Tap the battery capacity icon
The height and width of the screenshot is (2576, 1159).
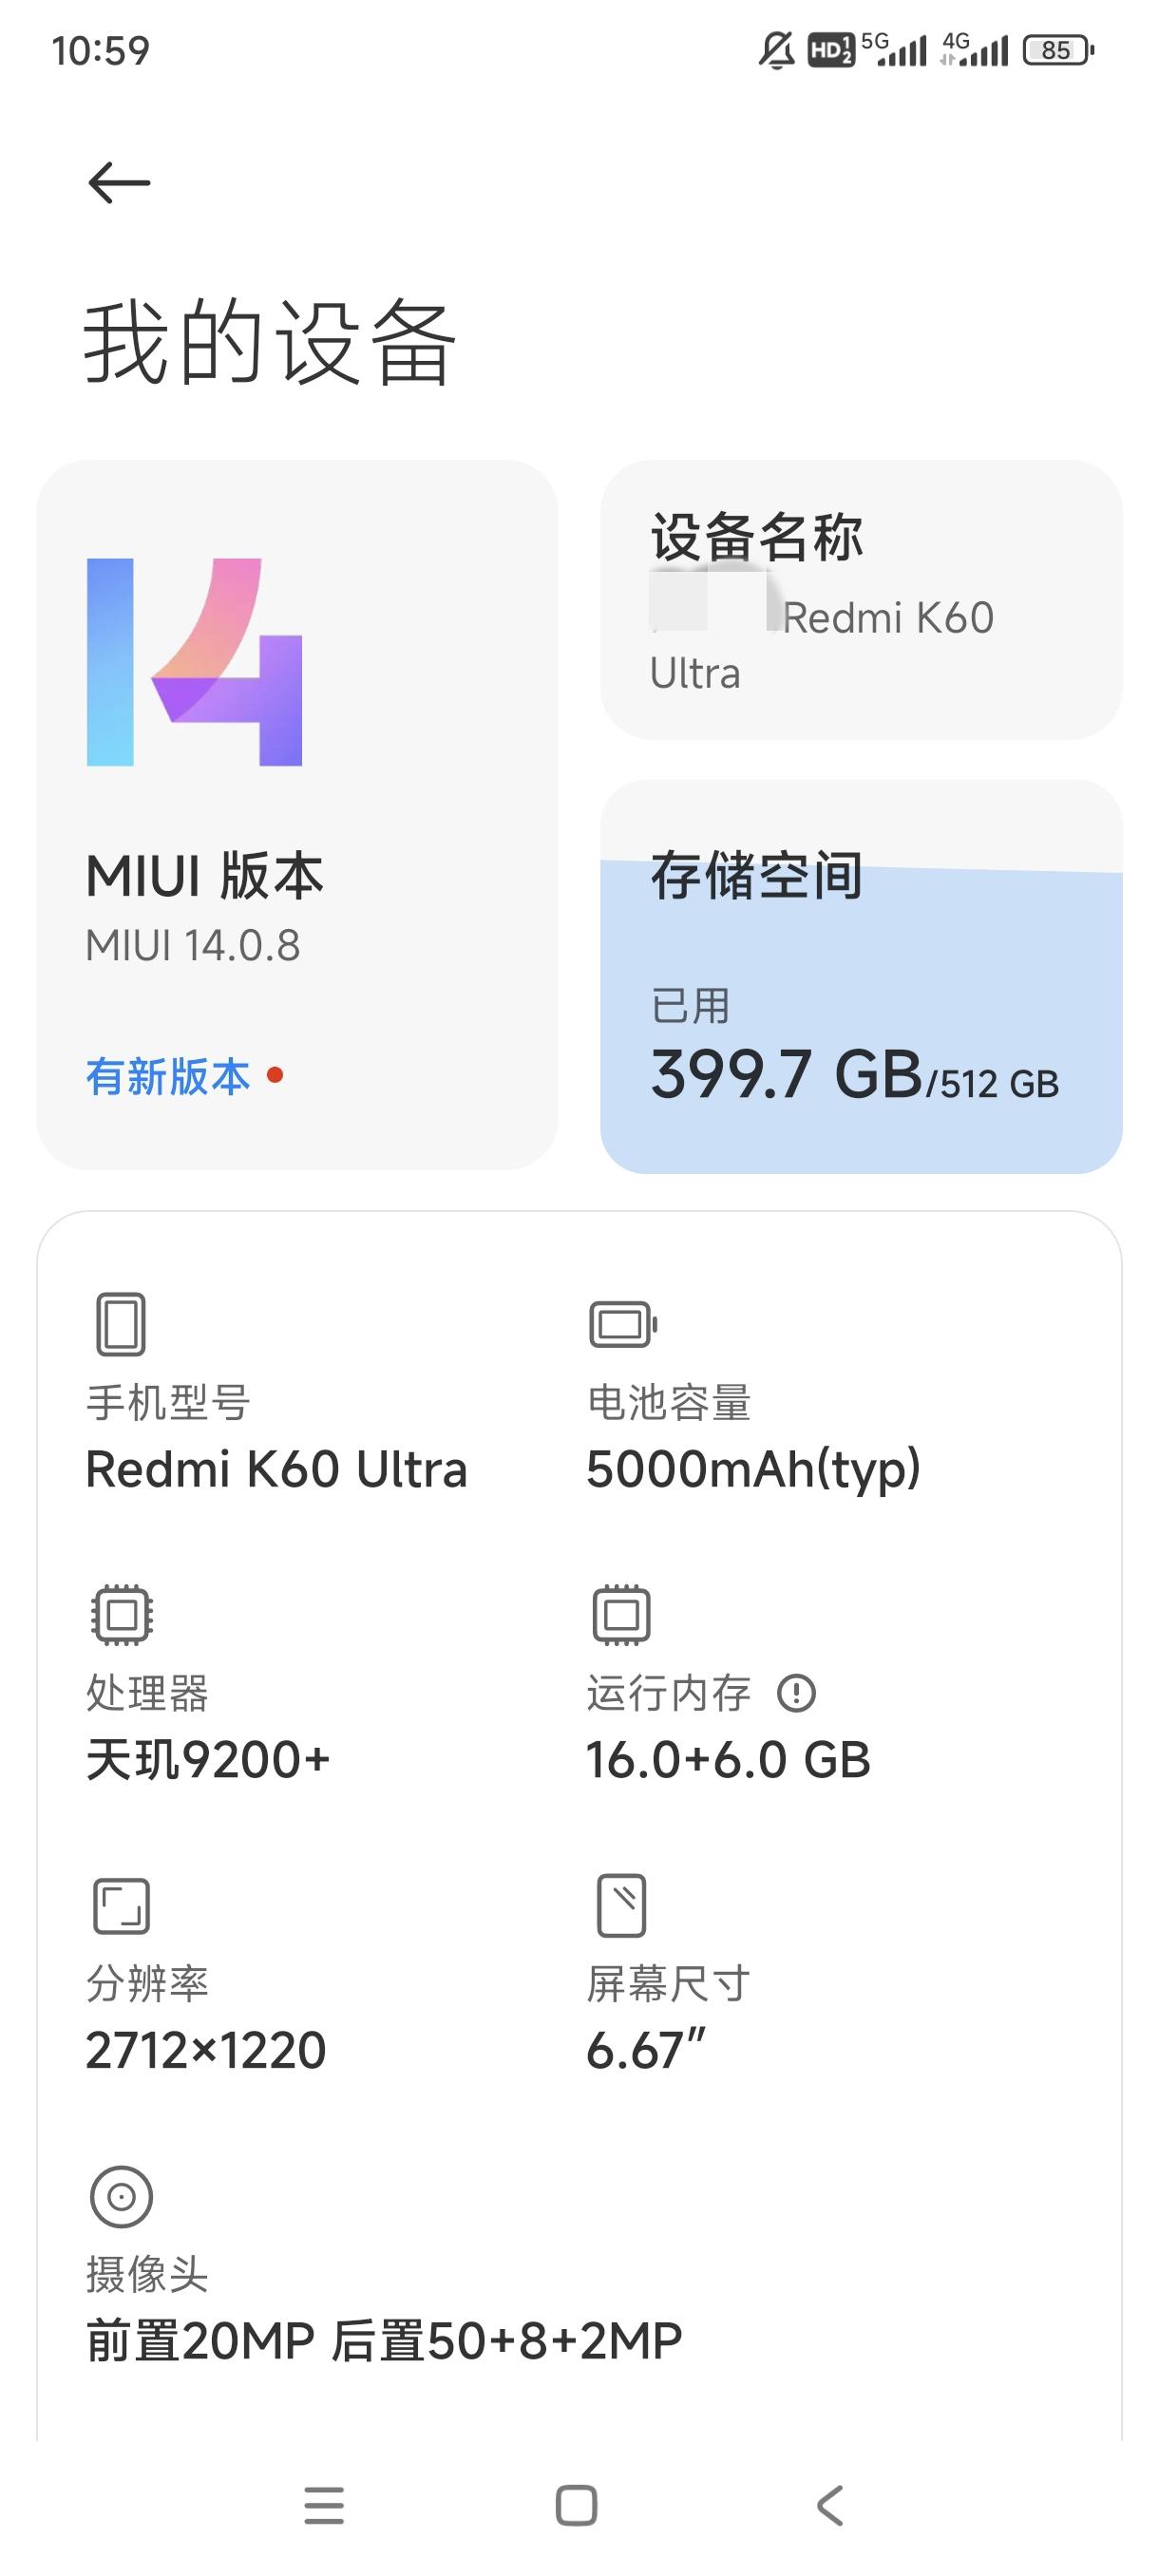(622, 1324)
